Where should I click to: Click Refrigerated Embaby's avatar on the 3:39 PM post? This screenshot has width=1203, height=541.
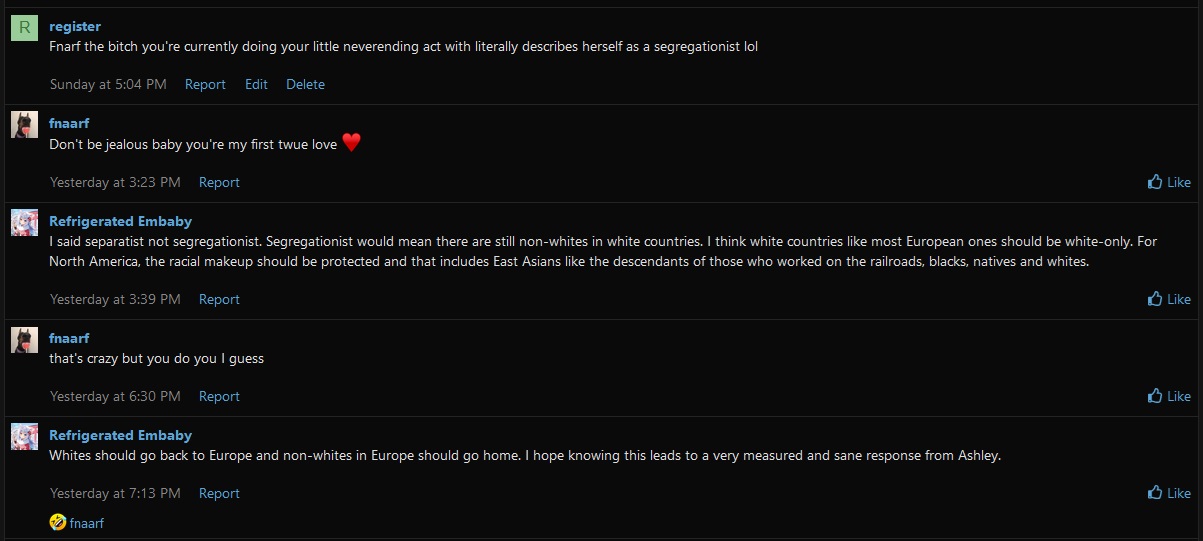(24, 223)
